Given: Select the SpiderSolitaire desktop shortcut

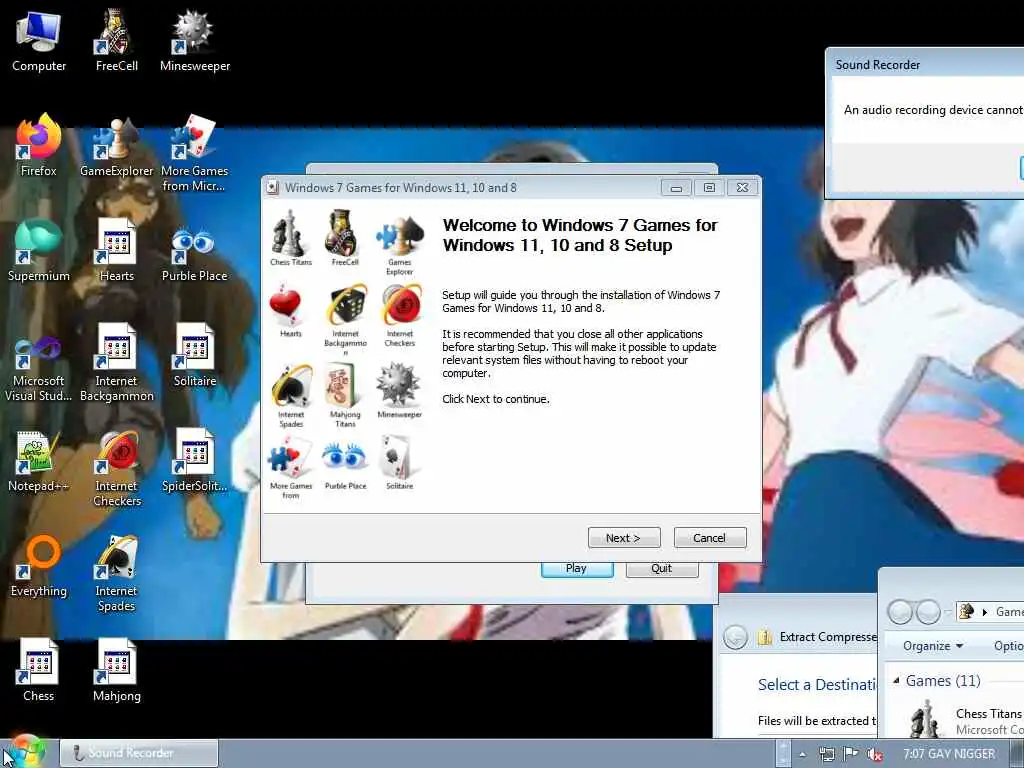Looking at the screenshot, I should pyautogui.click(x=195, y=462).
